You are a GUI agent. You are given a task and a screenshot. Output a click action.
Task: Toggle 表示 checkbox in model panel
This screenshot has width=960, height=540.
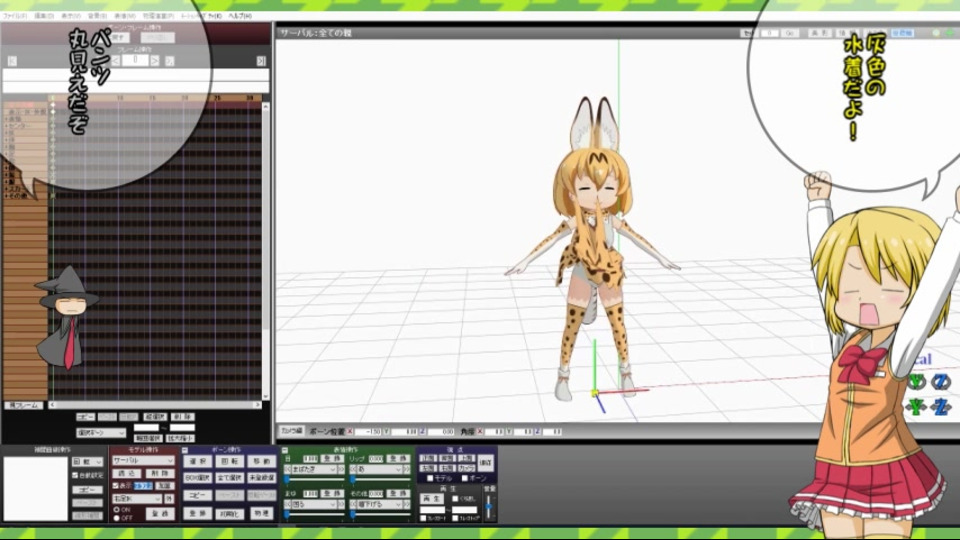(115, 486)
